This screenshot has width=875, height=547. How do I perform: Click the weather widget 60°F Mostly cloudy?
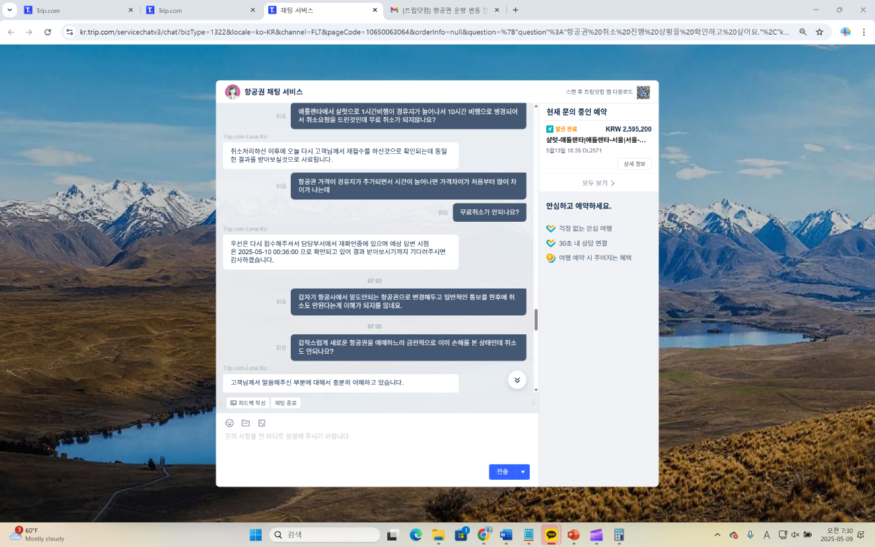point(37,534)
